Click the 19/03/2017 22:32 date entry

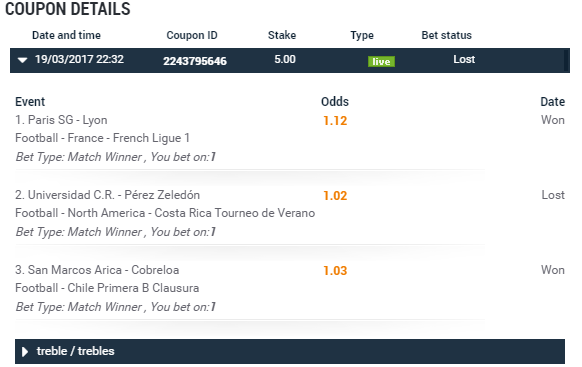click(x=79, y=59)
